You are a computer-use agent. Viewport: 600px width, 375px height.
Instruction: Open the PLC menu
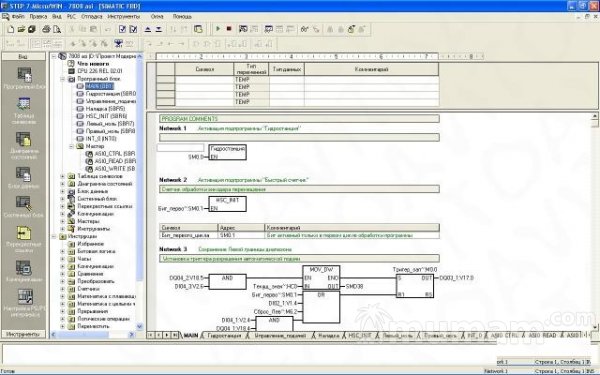point(71,16)
